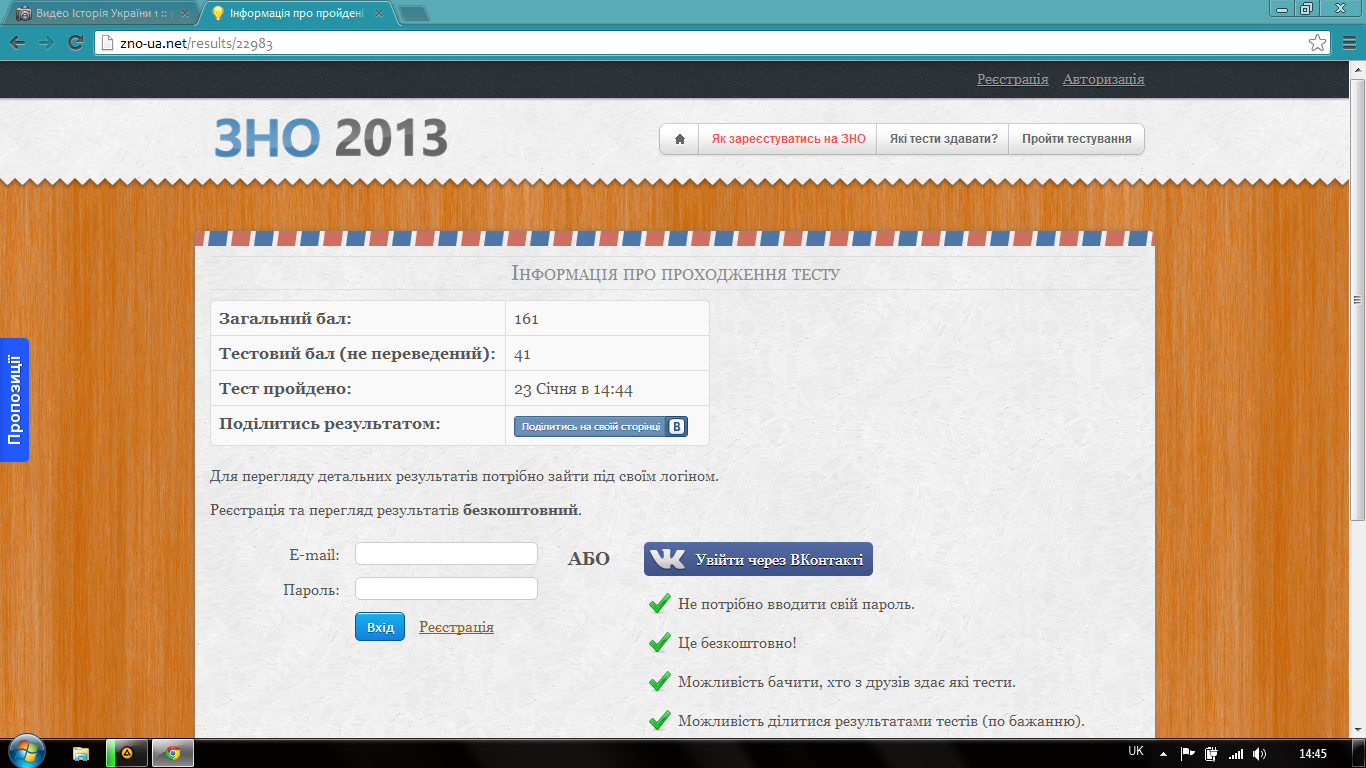1366x768 pixels.
Task: Click the raw score value '41'
Action: tap(522, 354)
